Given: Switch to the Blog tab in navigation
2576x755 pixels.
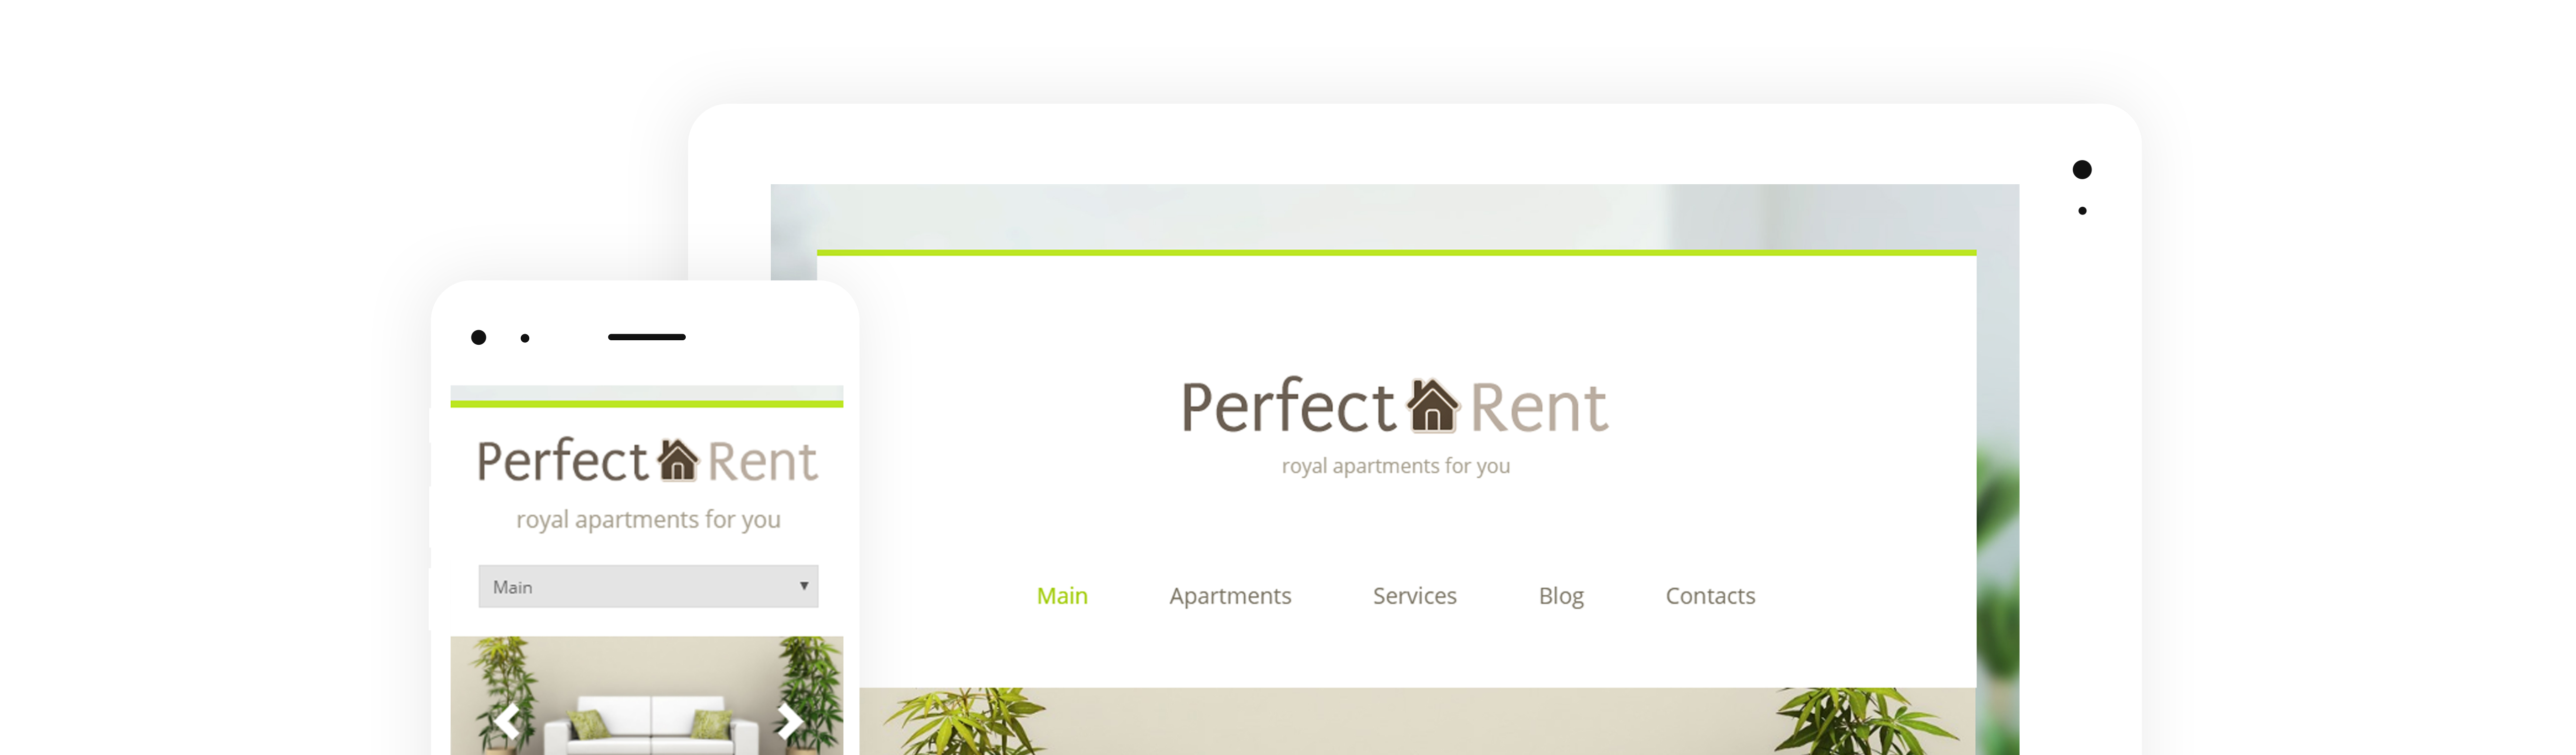Looking at the screenshot, I should click(1556, 595).
